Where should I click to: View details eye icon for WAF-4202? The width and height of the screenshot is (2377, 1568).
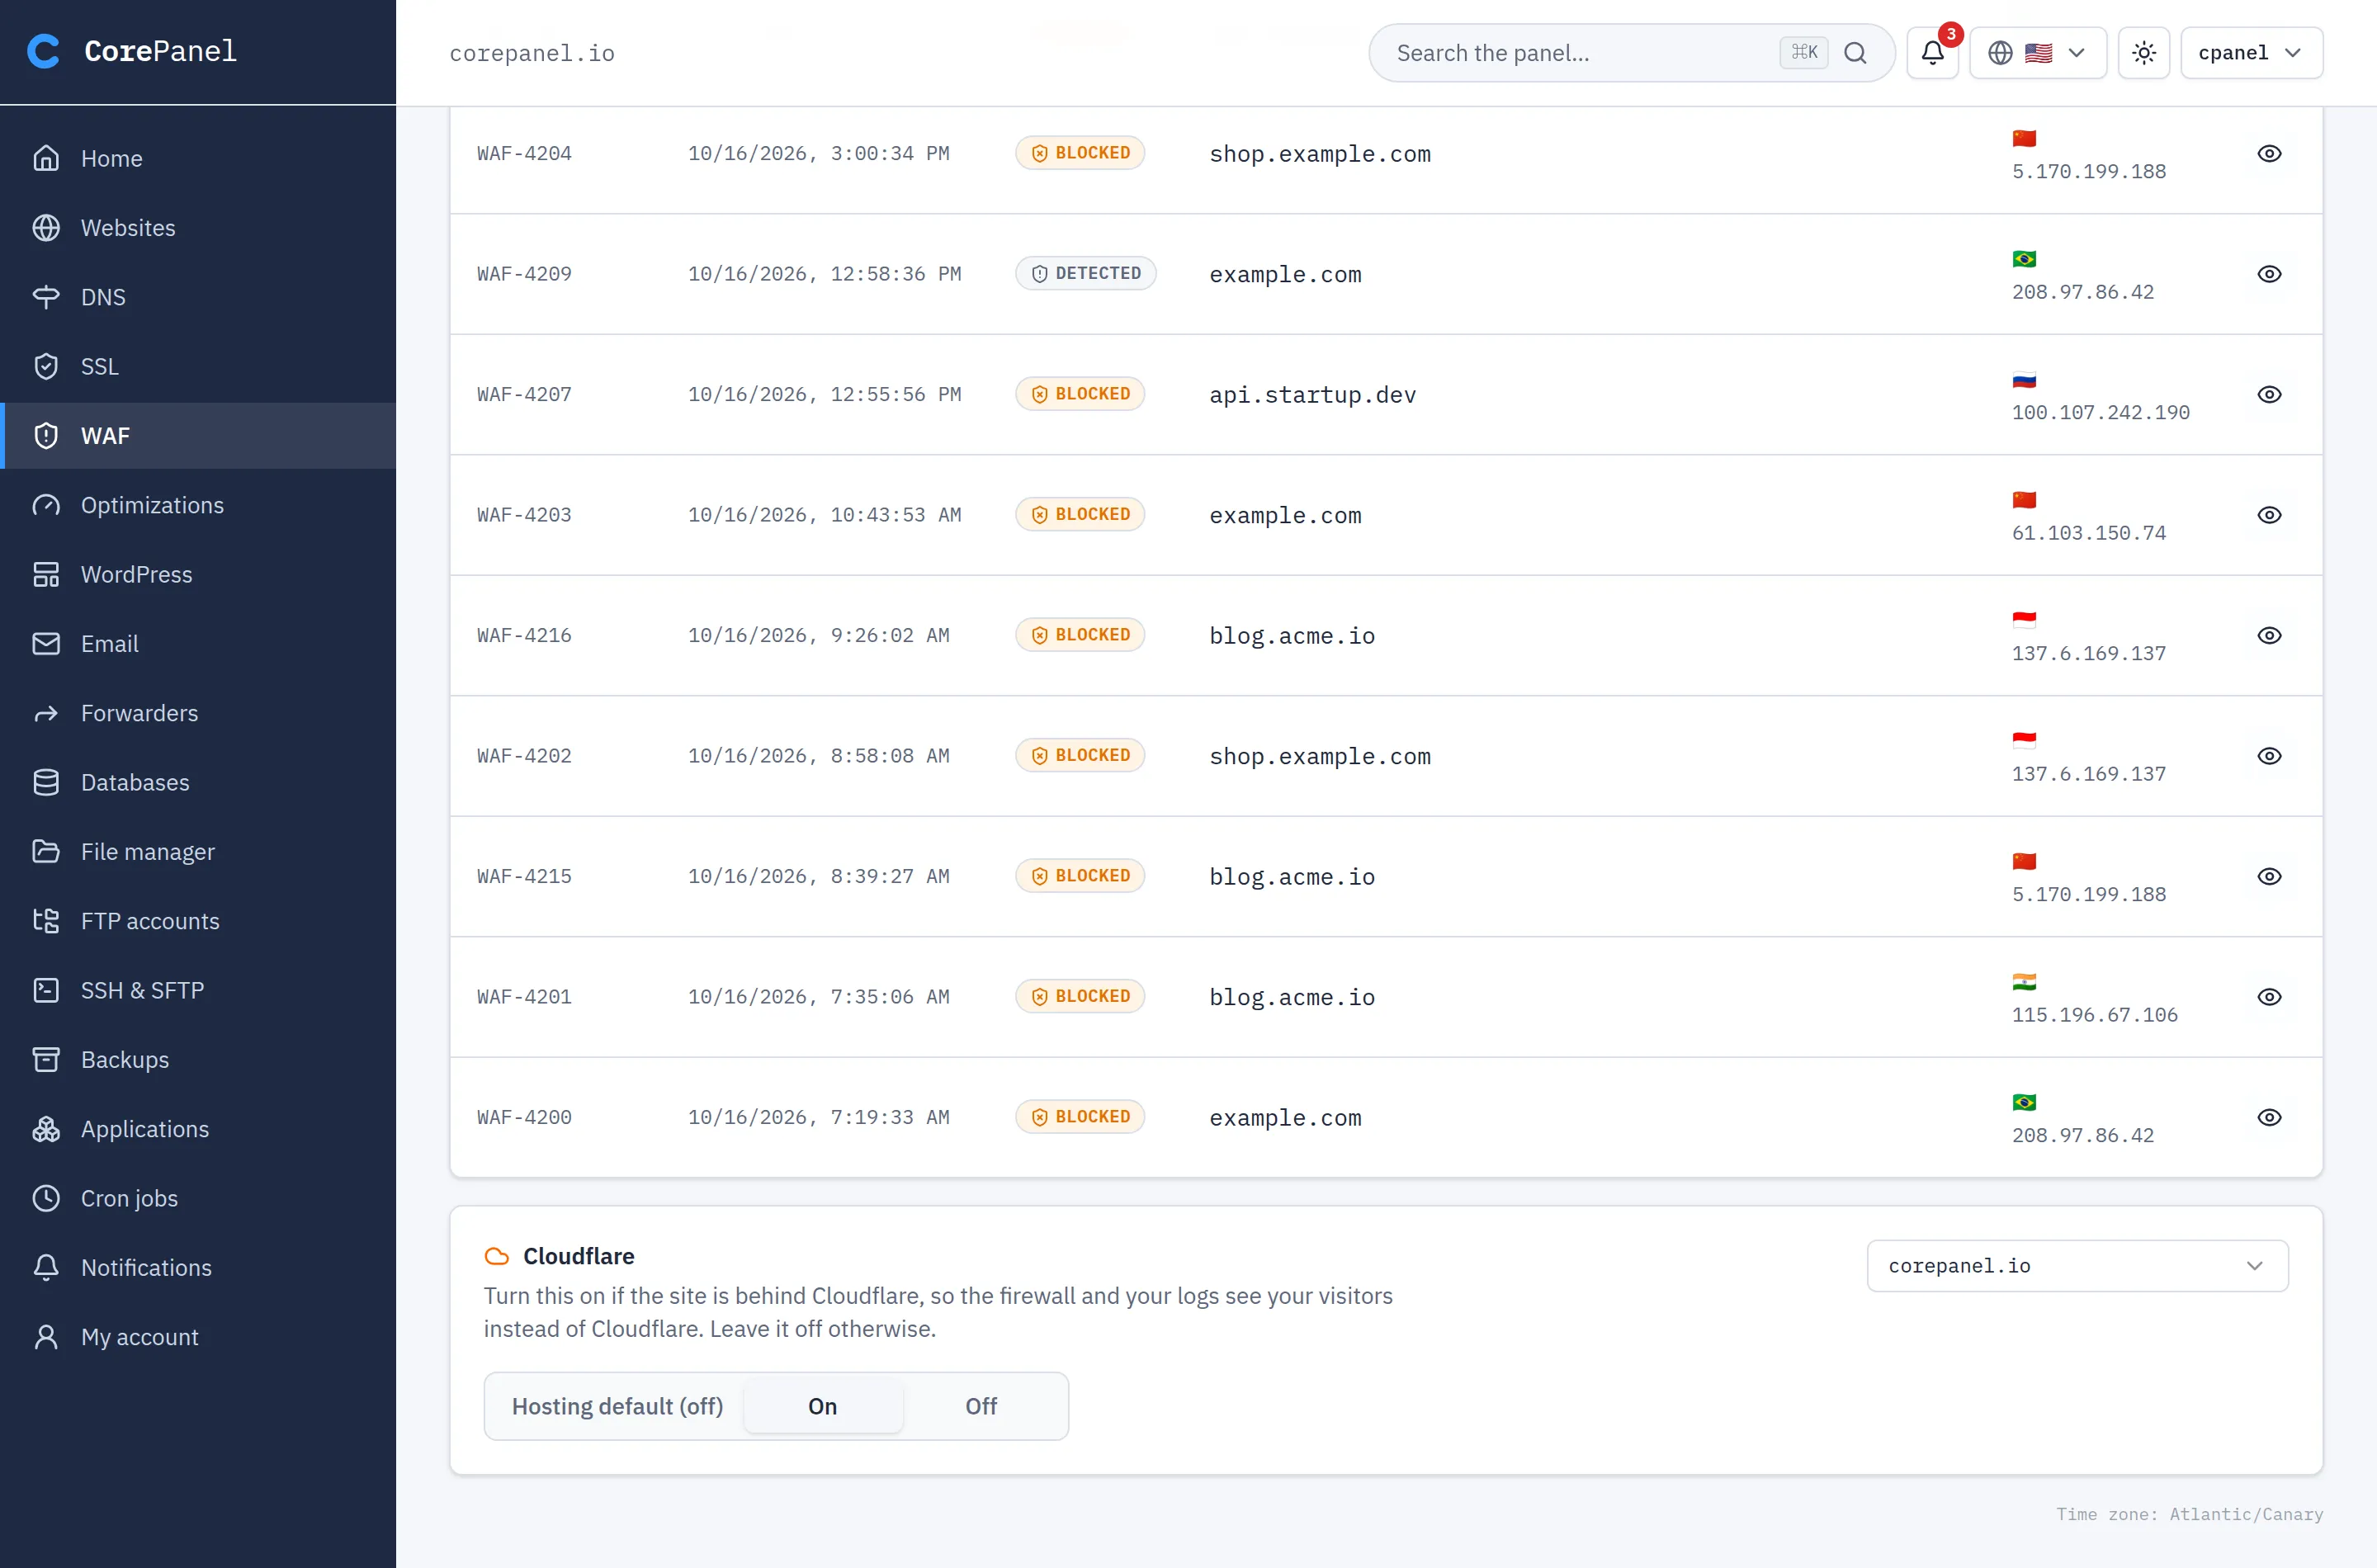[2269, 756]
